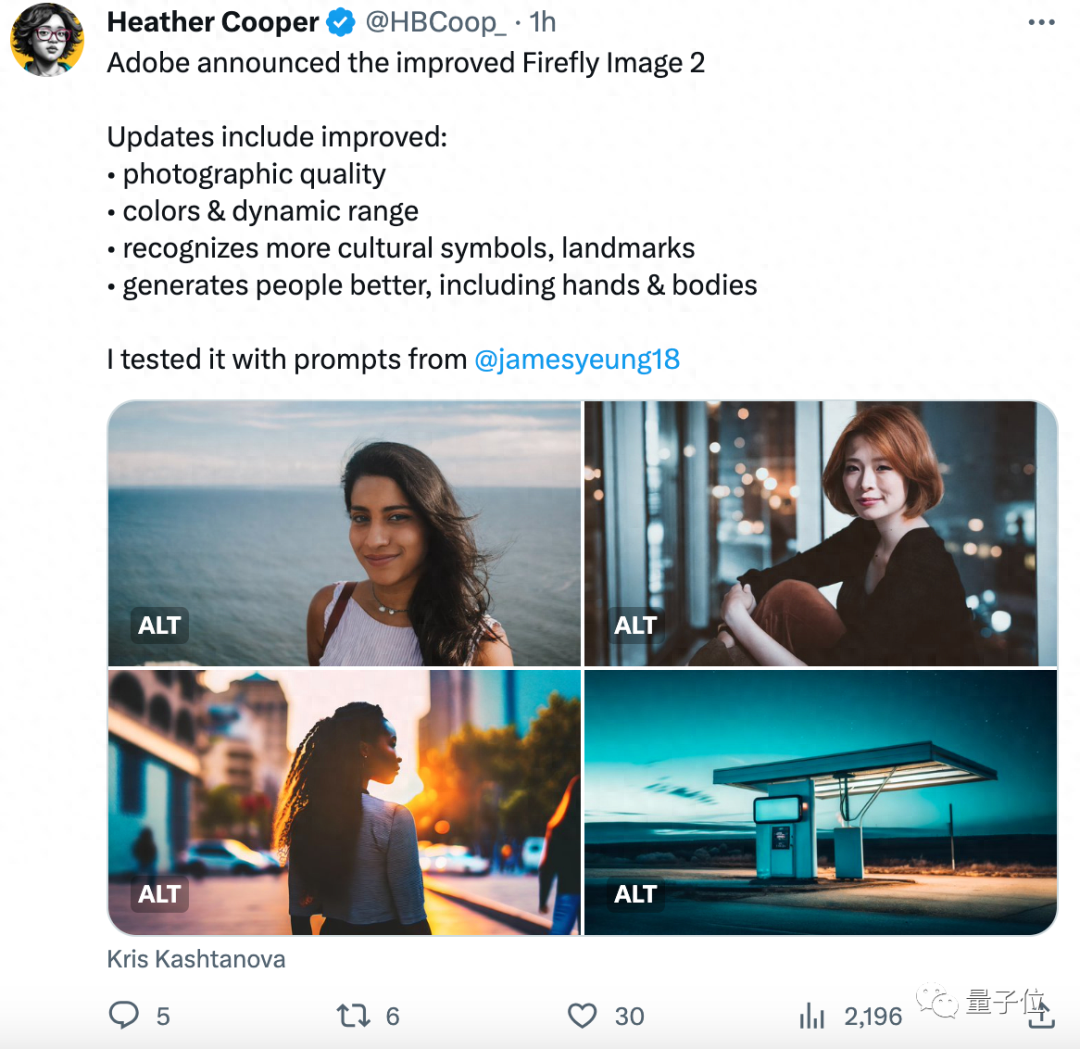This screenshot has height=1049, width=1080.
Task: Click the Kris Kashtanova name below the images
Action: [196, 959]
